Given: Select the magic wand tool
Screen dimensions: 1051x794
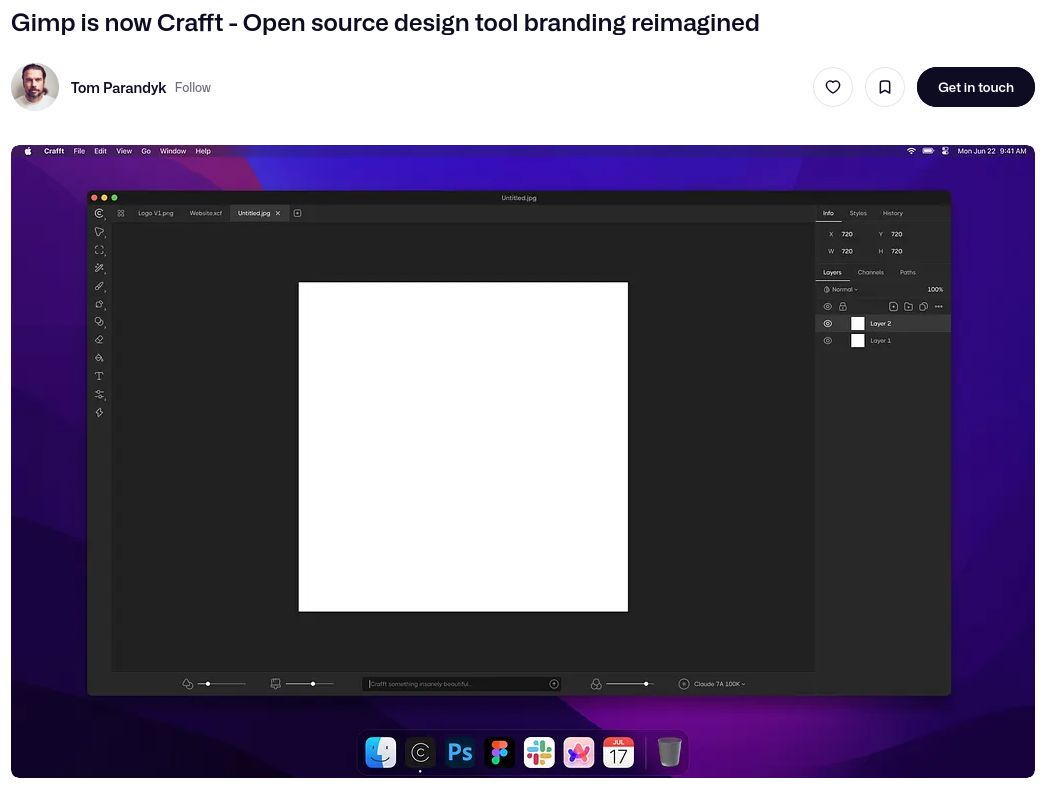Looking at the screenshot, I should pyautogui.click(x=99, y=268).
